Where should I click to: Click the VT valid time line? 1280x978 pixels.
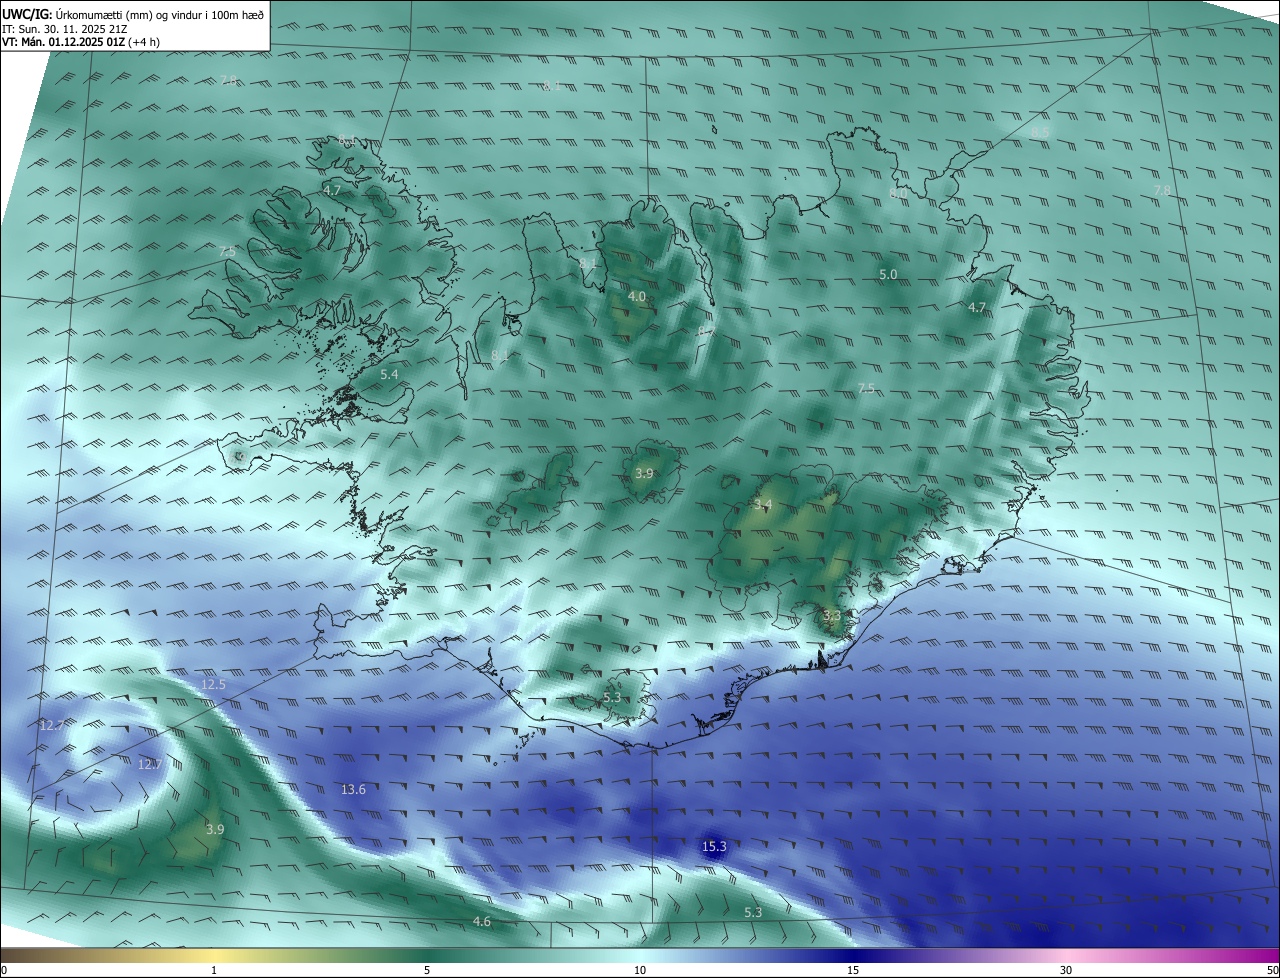pyautogui.click(x=80, y=42)
